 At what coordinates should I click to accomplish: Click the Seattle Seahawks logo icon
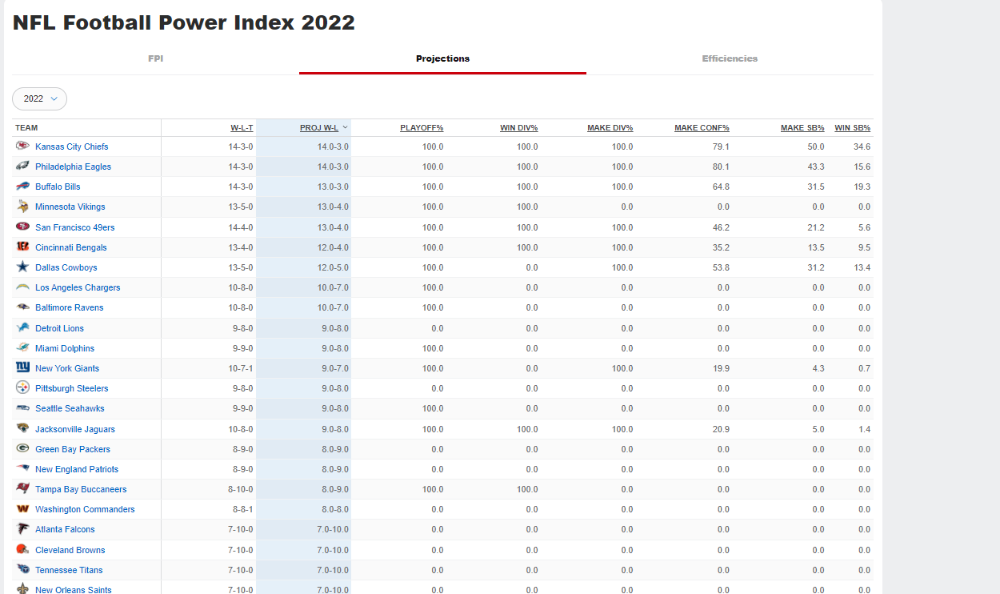tap(23, 408)
